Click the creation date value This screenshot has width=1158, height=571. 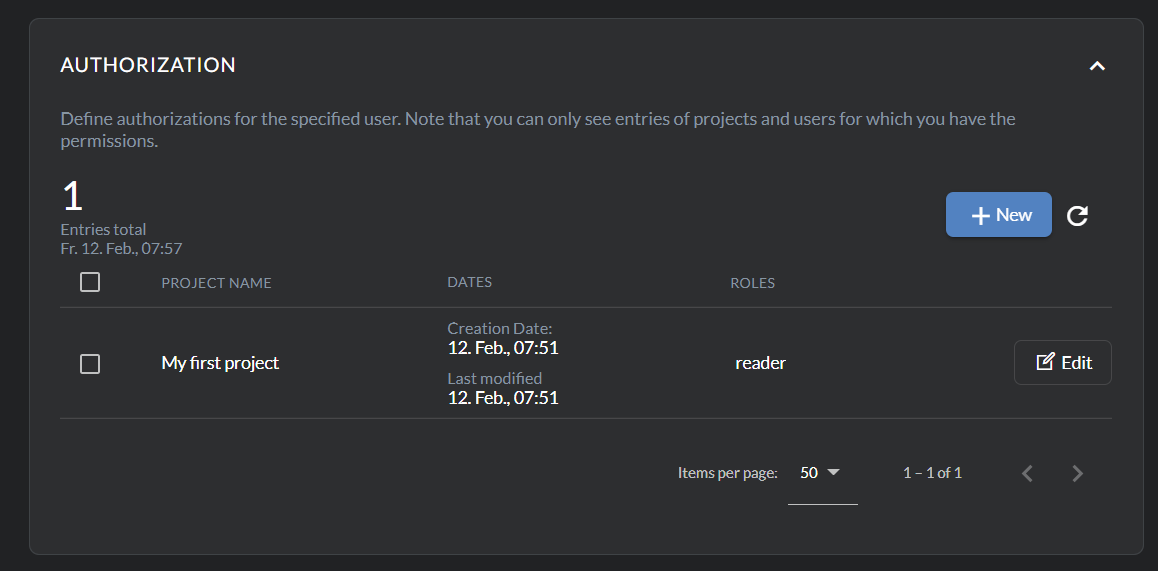pos(502,348)
